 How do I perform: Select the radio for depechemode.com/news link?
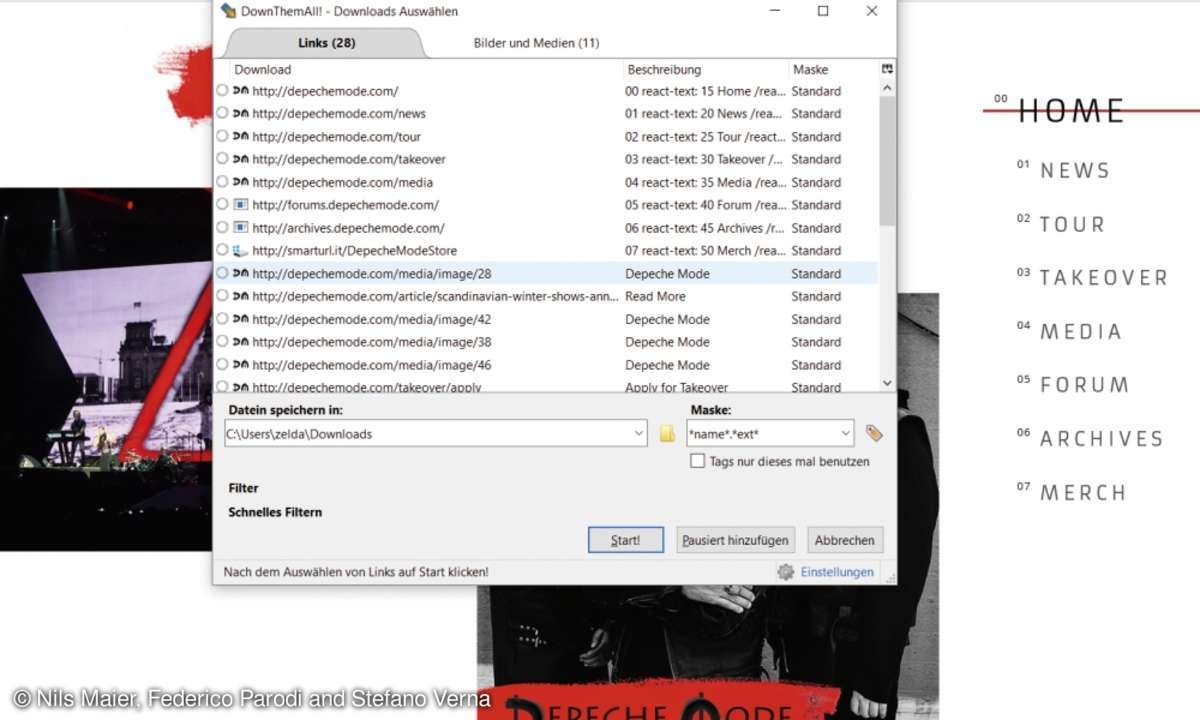pos(222,113)
